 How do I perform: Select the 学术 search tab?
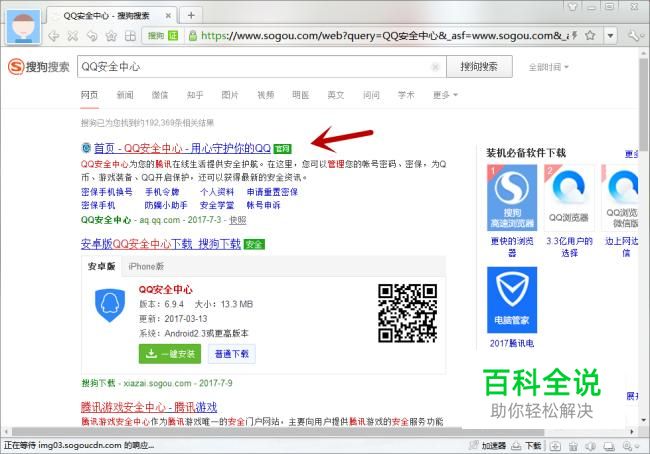406,95
